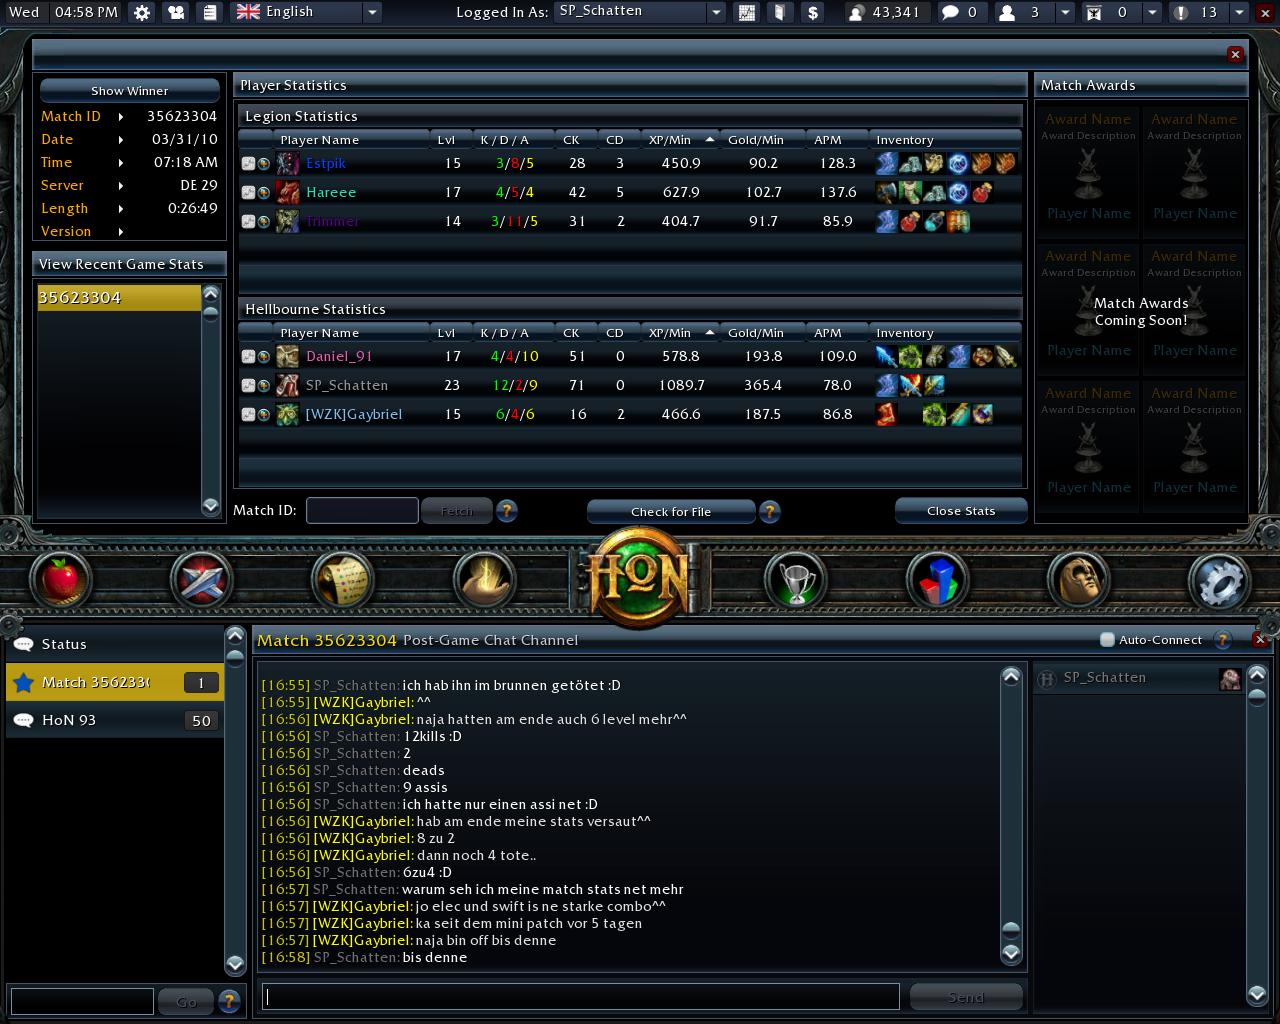The height and width of the screenshot is (1024, 1280).
Task: Open the scroll navigation icon
Action: 342,580
